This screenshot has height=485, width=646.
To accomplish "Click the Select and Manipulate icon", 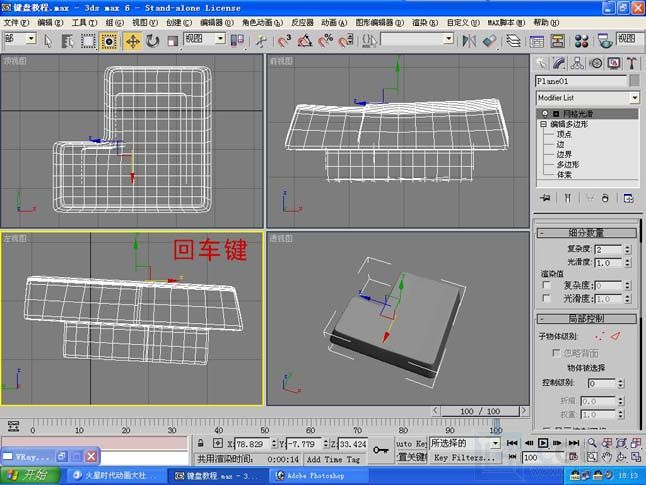I will pyautogui.click(x=260, y=41).
